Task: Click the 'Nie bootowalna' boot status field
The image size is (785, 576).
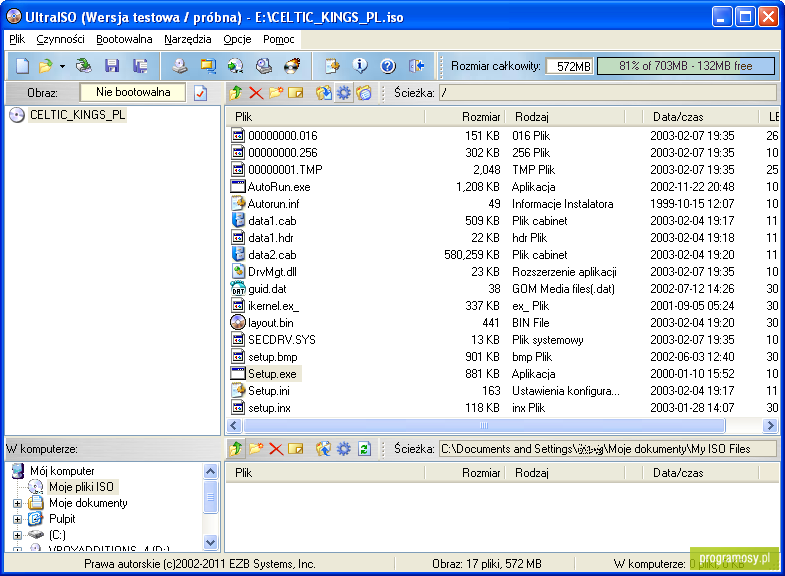Action: 133,93
